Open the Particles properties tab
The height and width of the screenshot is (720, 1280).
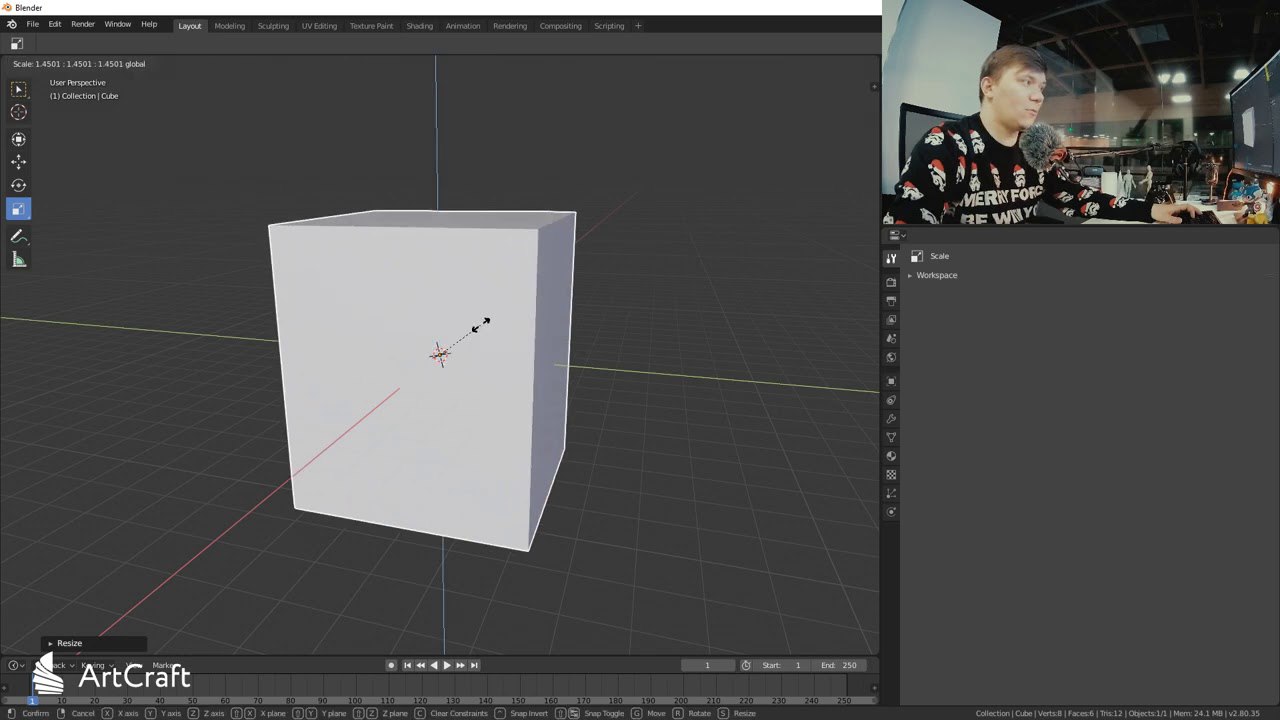click(x=891, y=493)
